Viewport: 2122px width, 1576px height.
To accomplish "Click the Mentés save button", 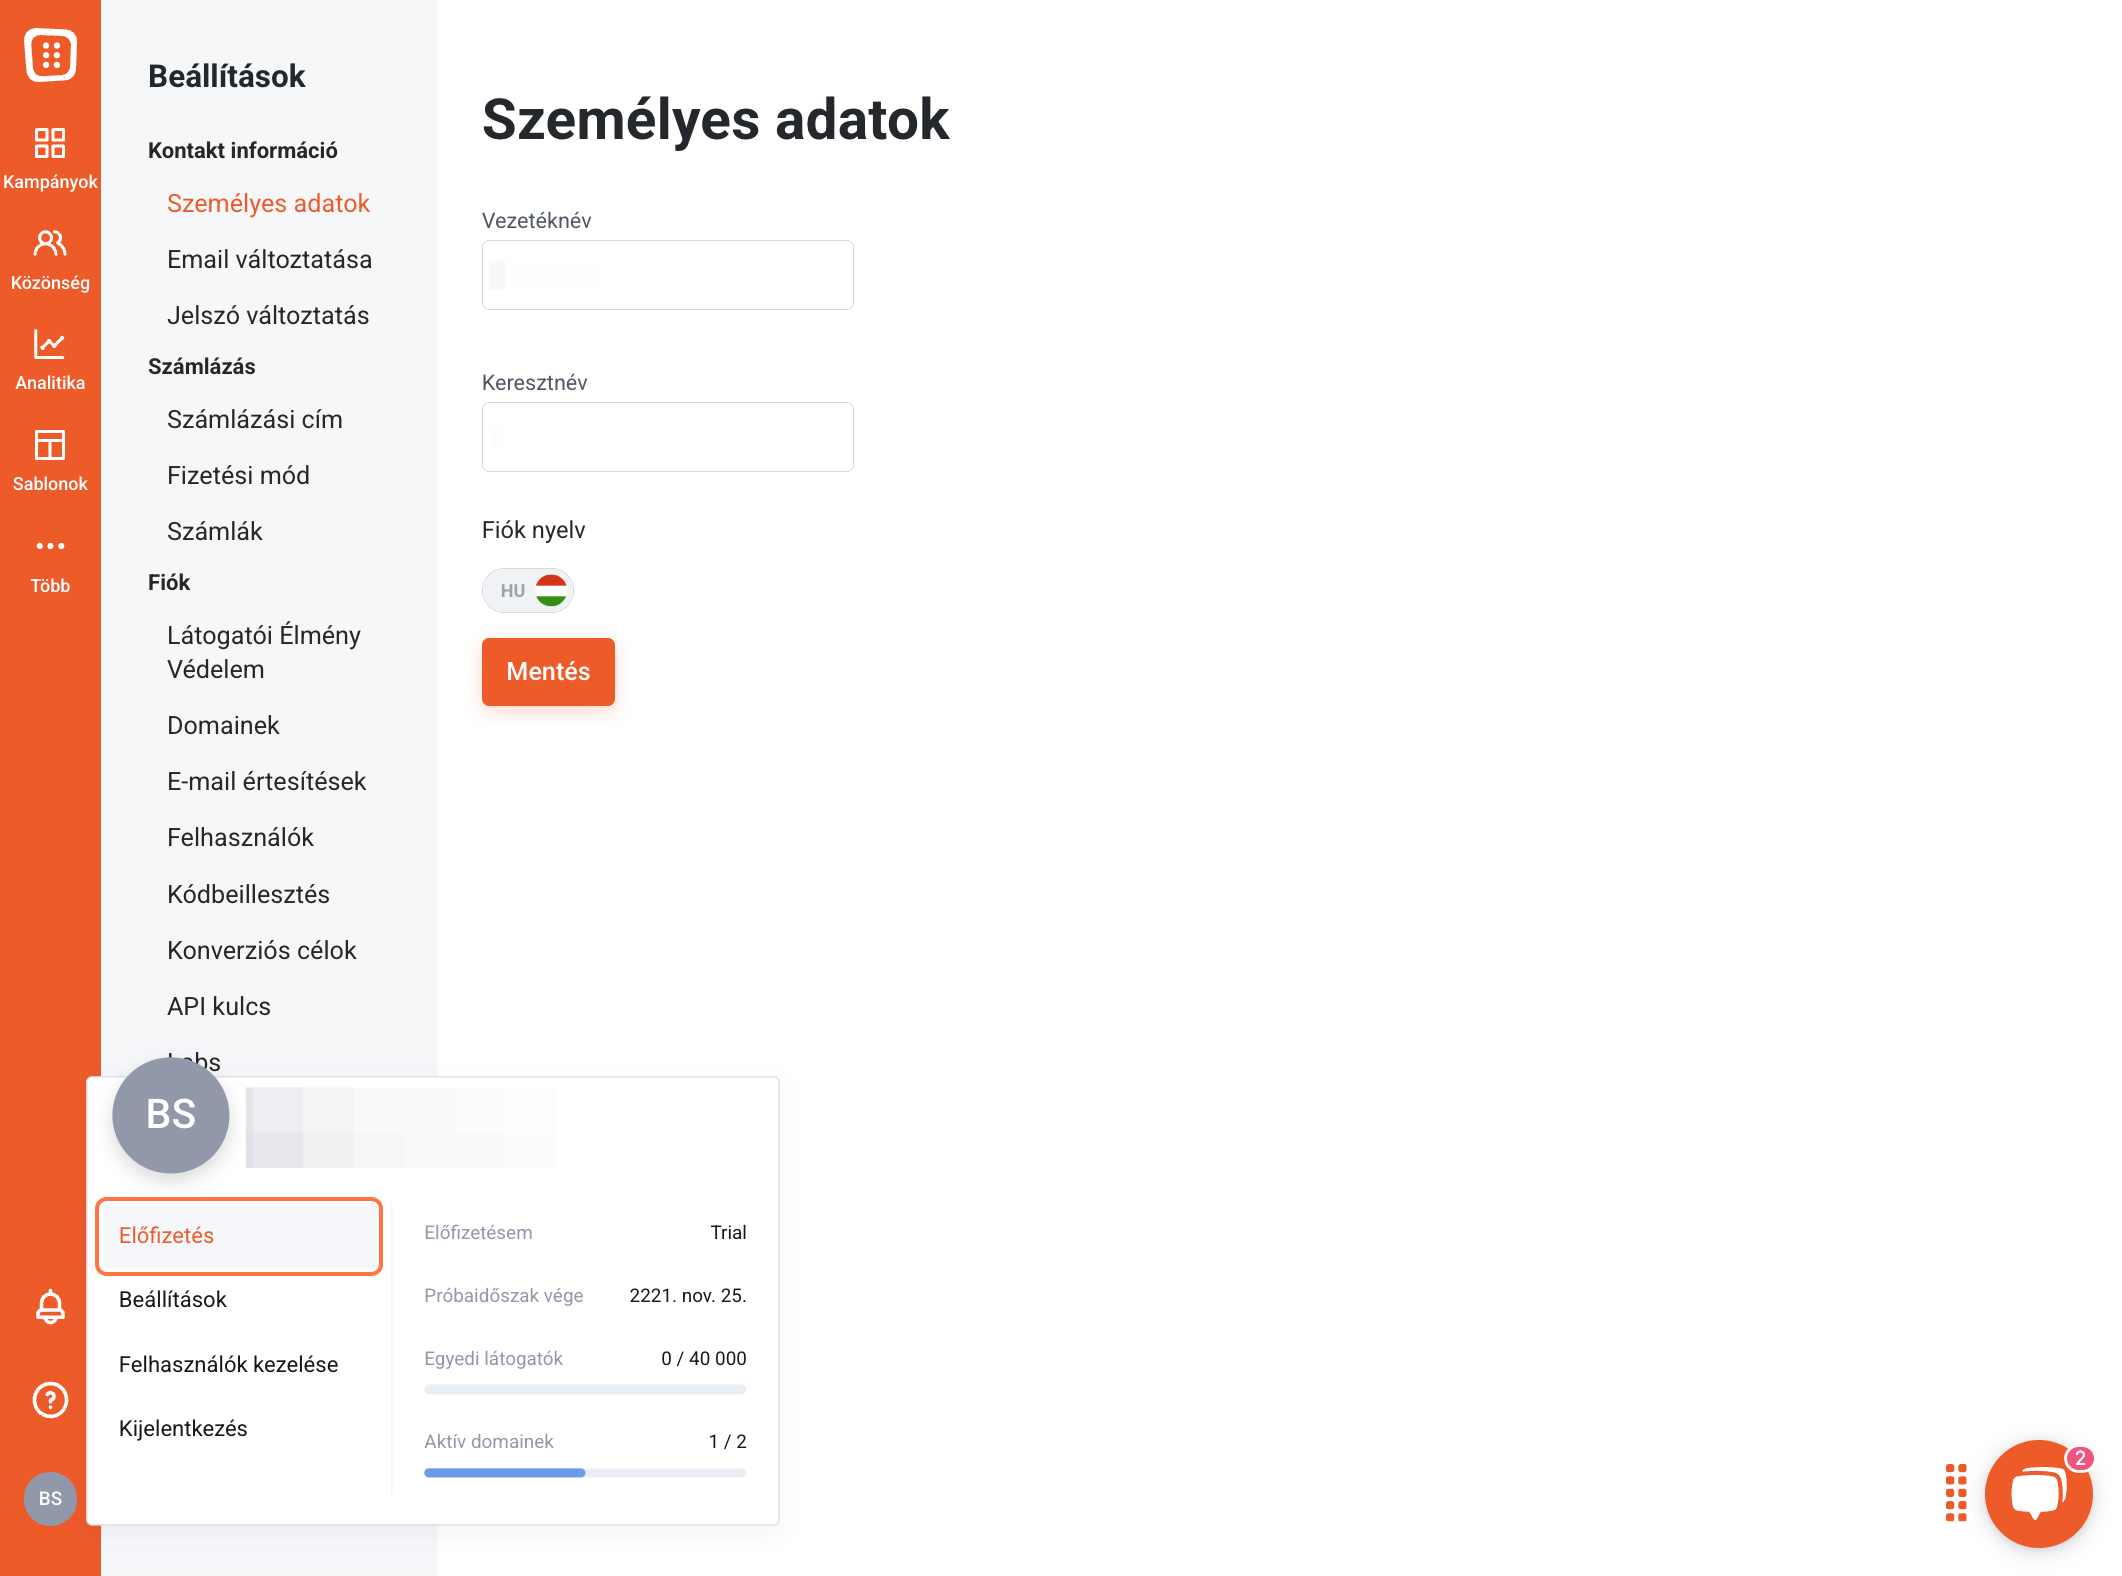I will (x=548, y=672).
